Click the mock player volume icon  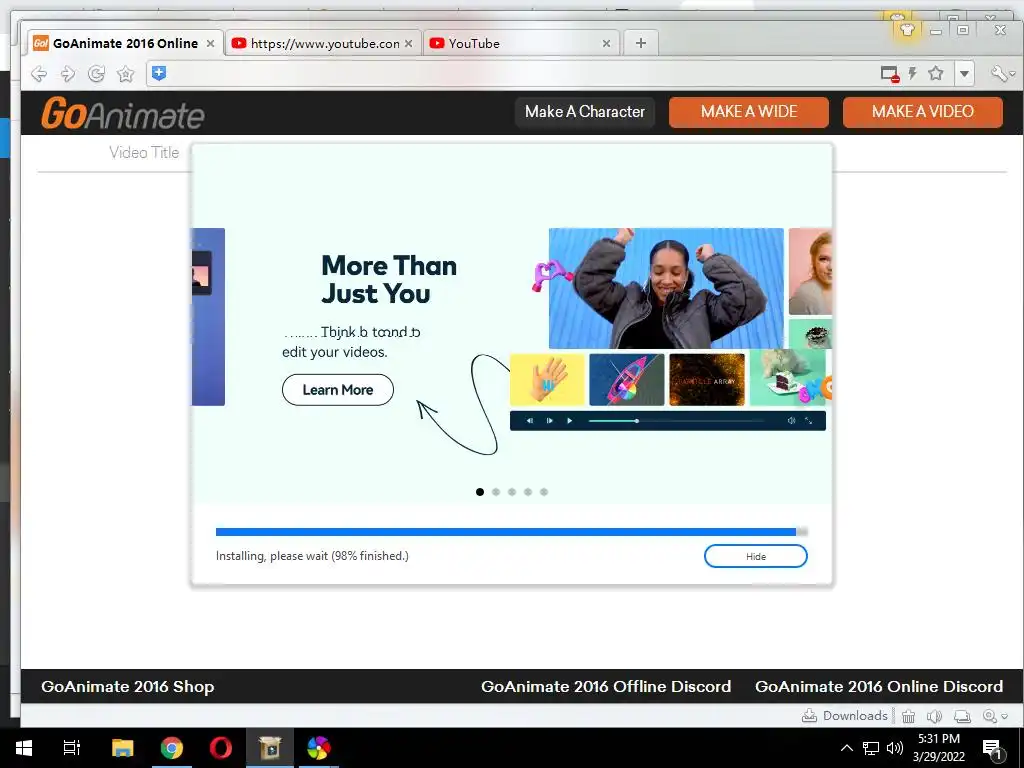[791, 421]
